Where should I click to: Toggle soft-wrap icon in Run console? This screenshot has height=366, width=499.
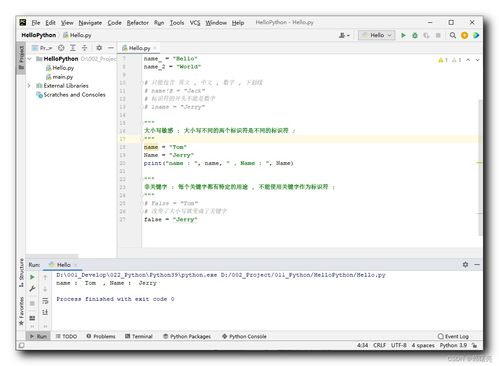click(45, 300)
